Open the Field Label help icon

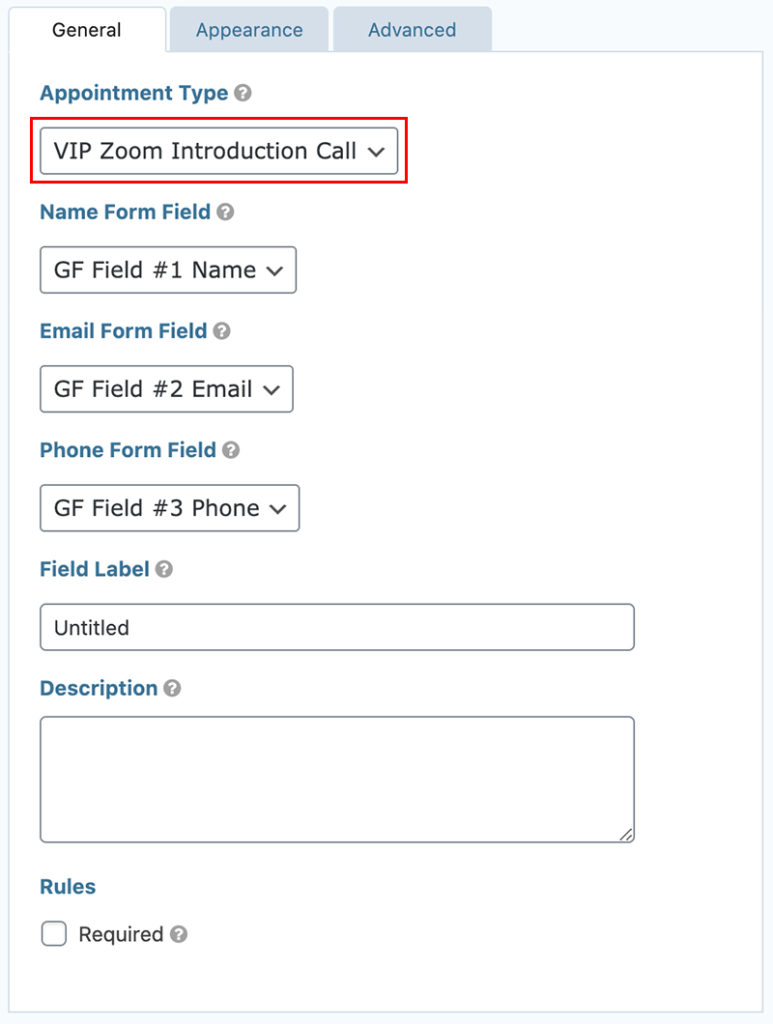coord(166,569)
